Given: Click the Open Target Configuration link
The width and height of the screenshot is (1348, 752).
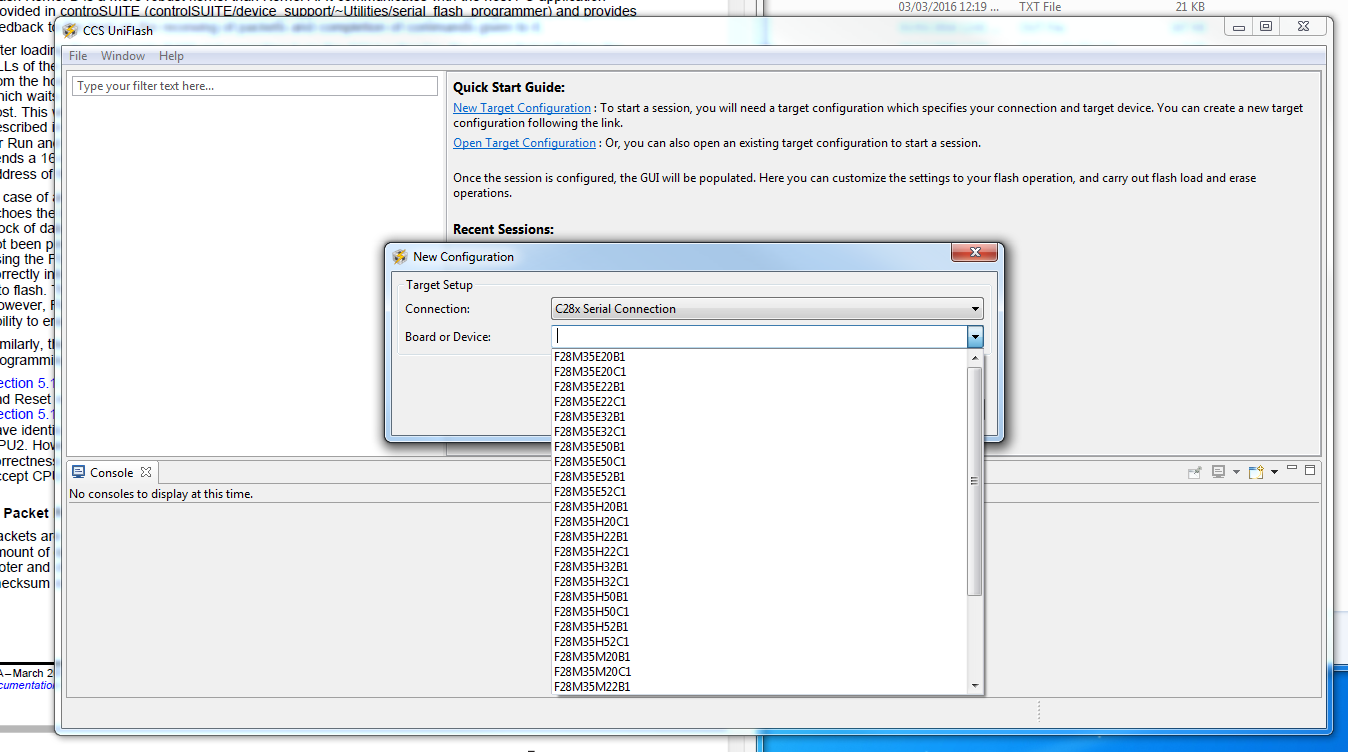Looking at the screenshot, I should click(524, 142).
